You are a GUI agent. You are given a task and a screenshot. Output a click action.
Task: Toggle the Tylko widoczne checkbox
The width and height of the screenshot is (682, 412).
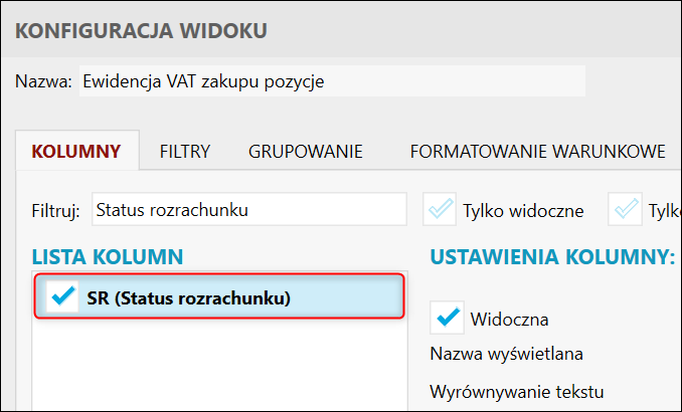(441, 210)
